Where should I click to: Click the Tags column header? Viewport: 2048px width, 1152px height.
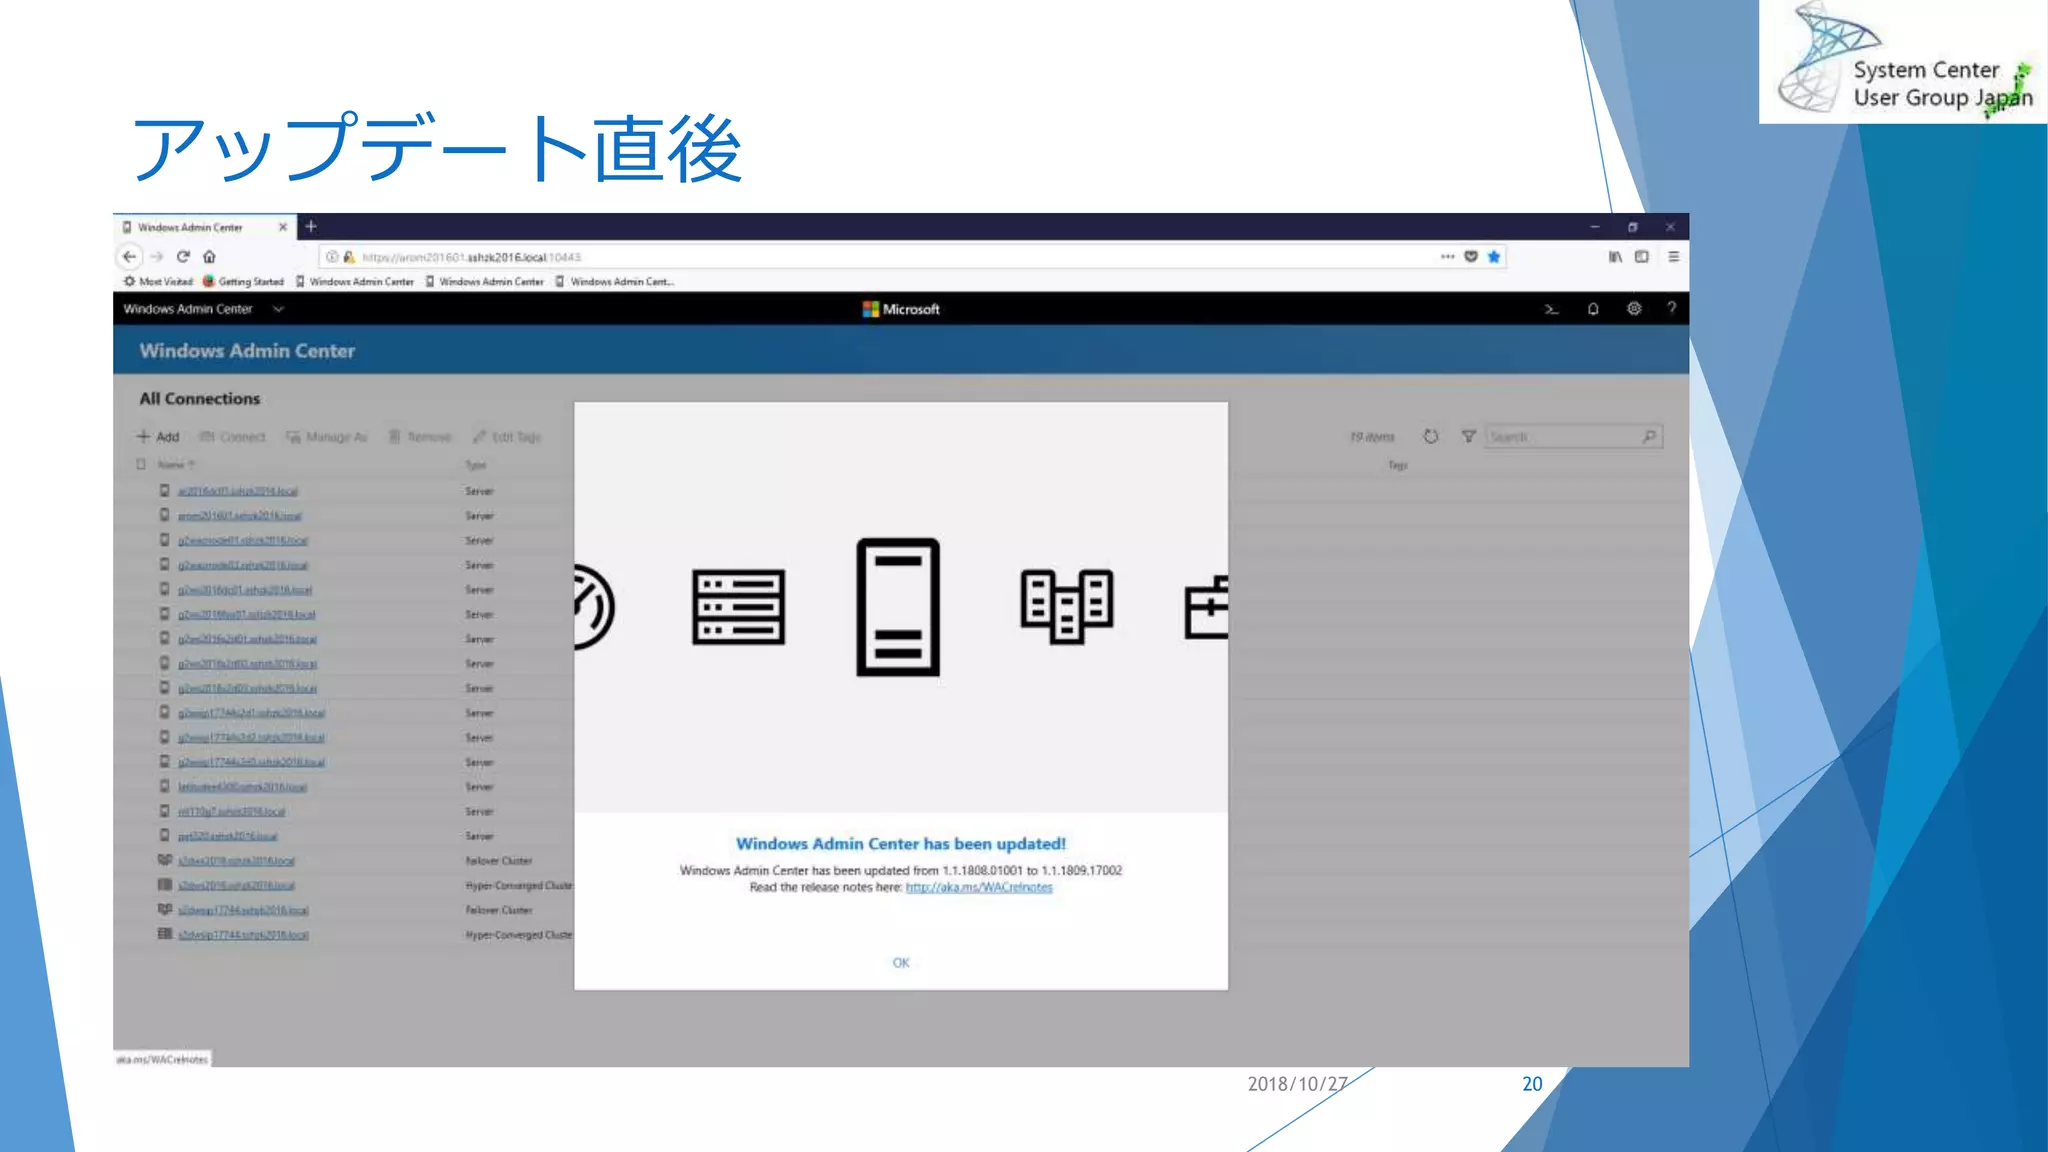pos(1397,466)
